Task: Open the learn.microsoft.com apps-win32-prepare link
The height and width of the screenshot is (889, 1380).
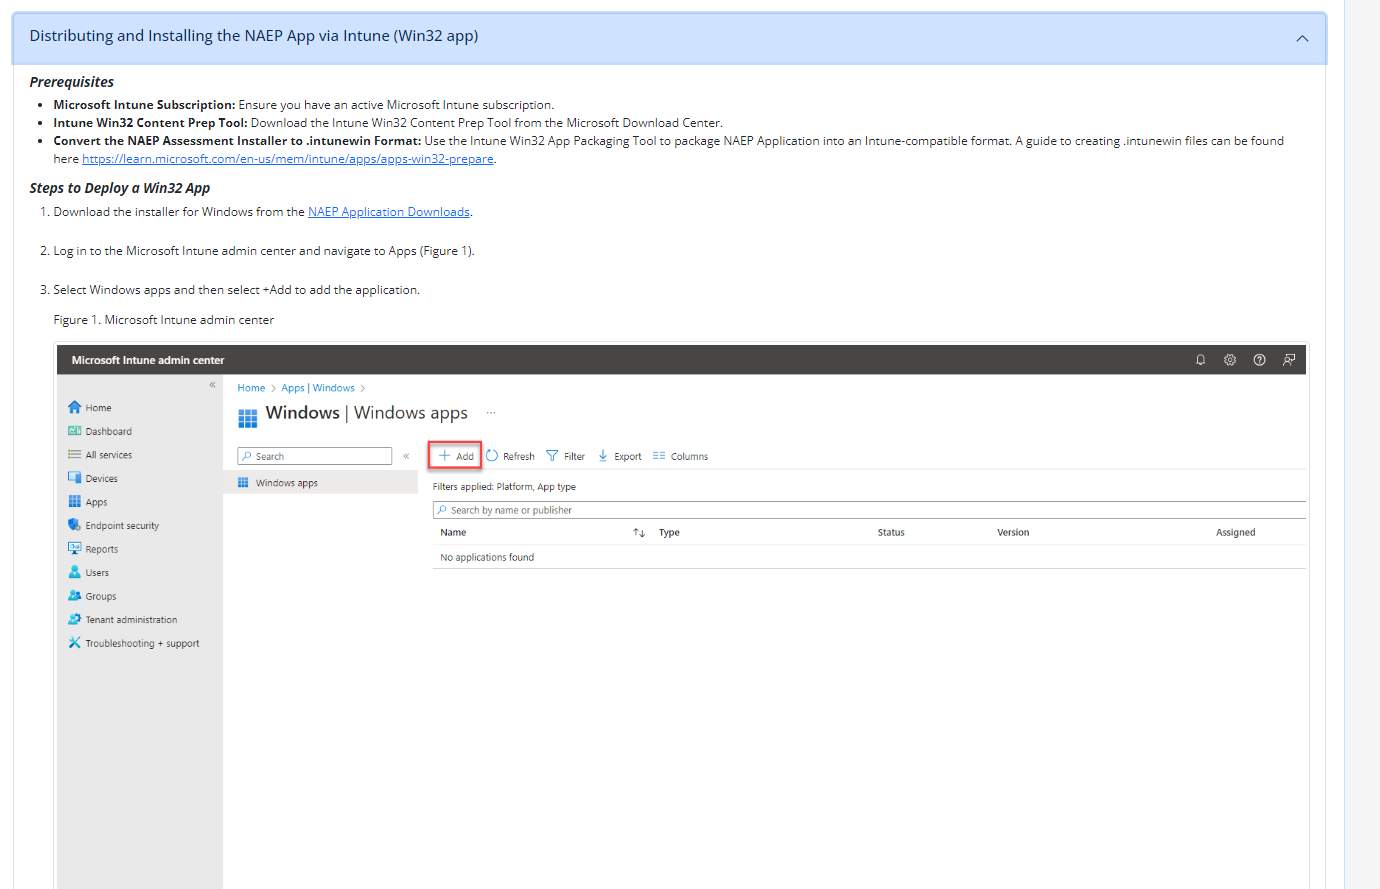Action: click(x=288, y=159)
